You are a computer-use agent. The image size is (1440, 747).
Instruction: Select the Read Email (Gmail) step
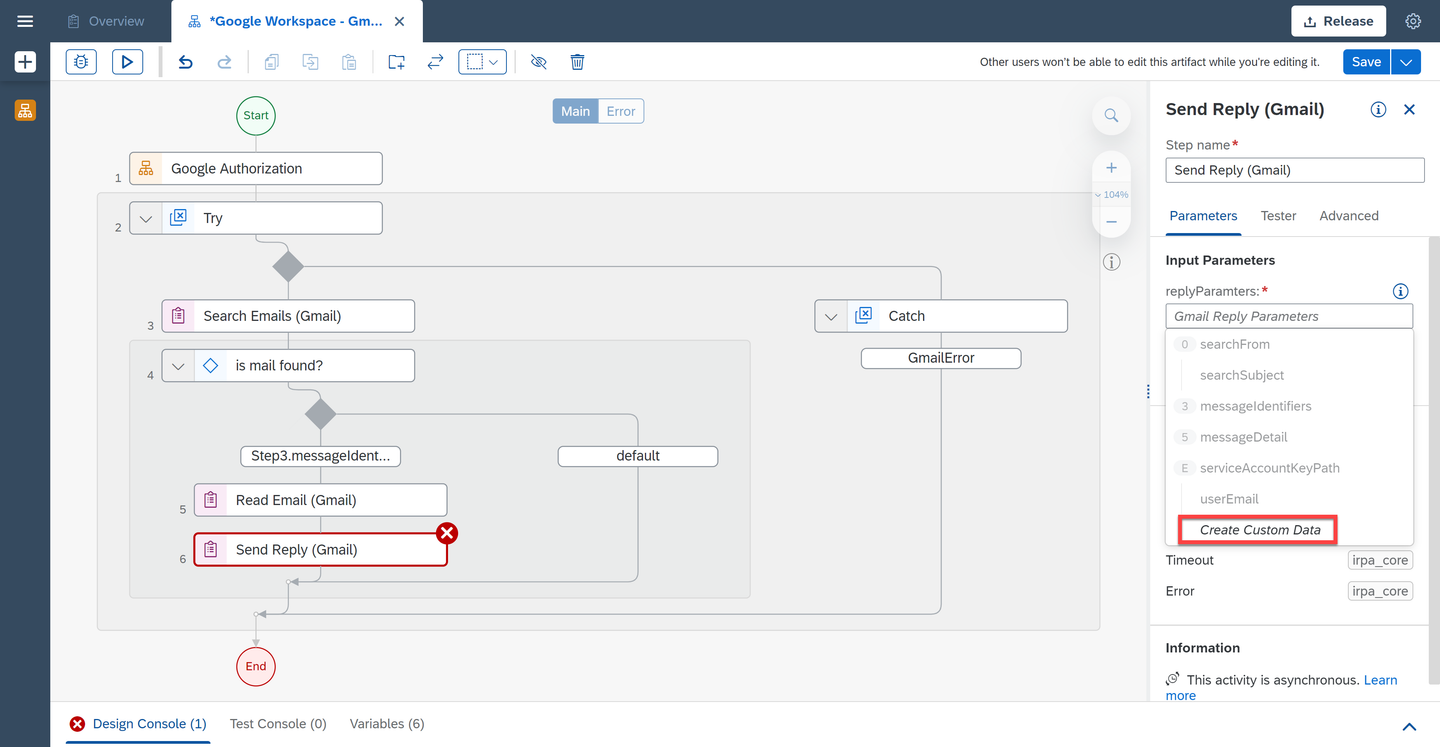pyautogui.click(x=320, y=500)
